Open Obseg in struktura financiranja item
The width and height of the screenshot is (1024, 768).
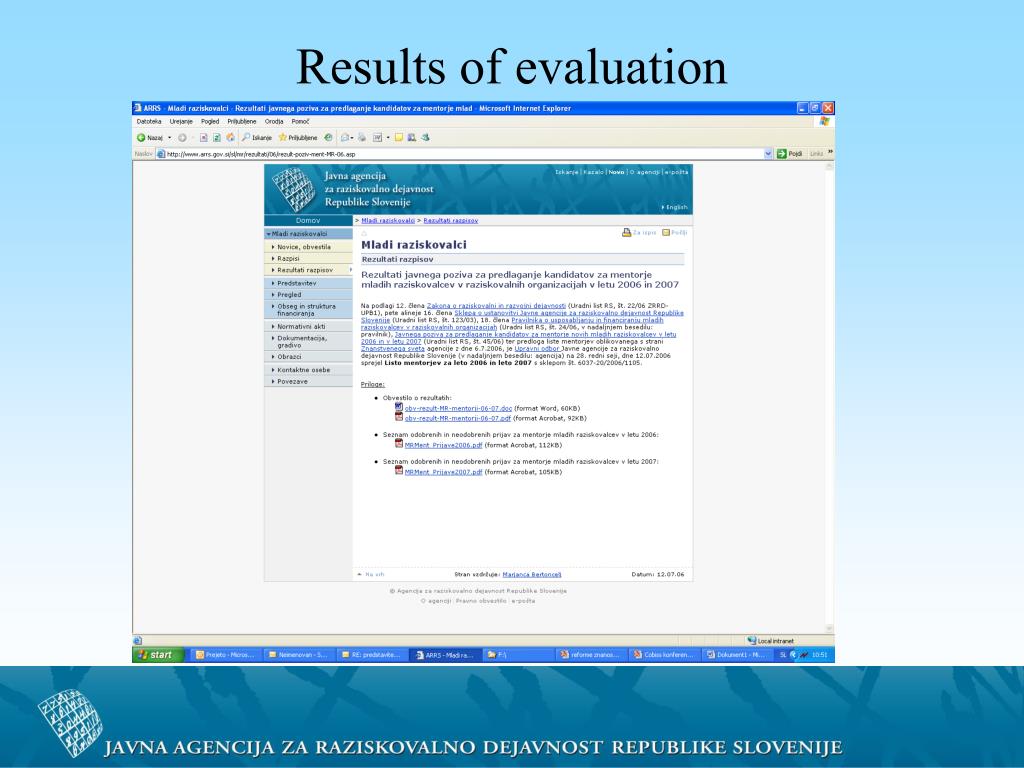tap(306, 310)
